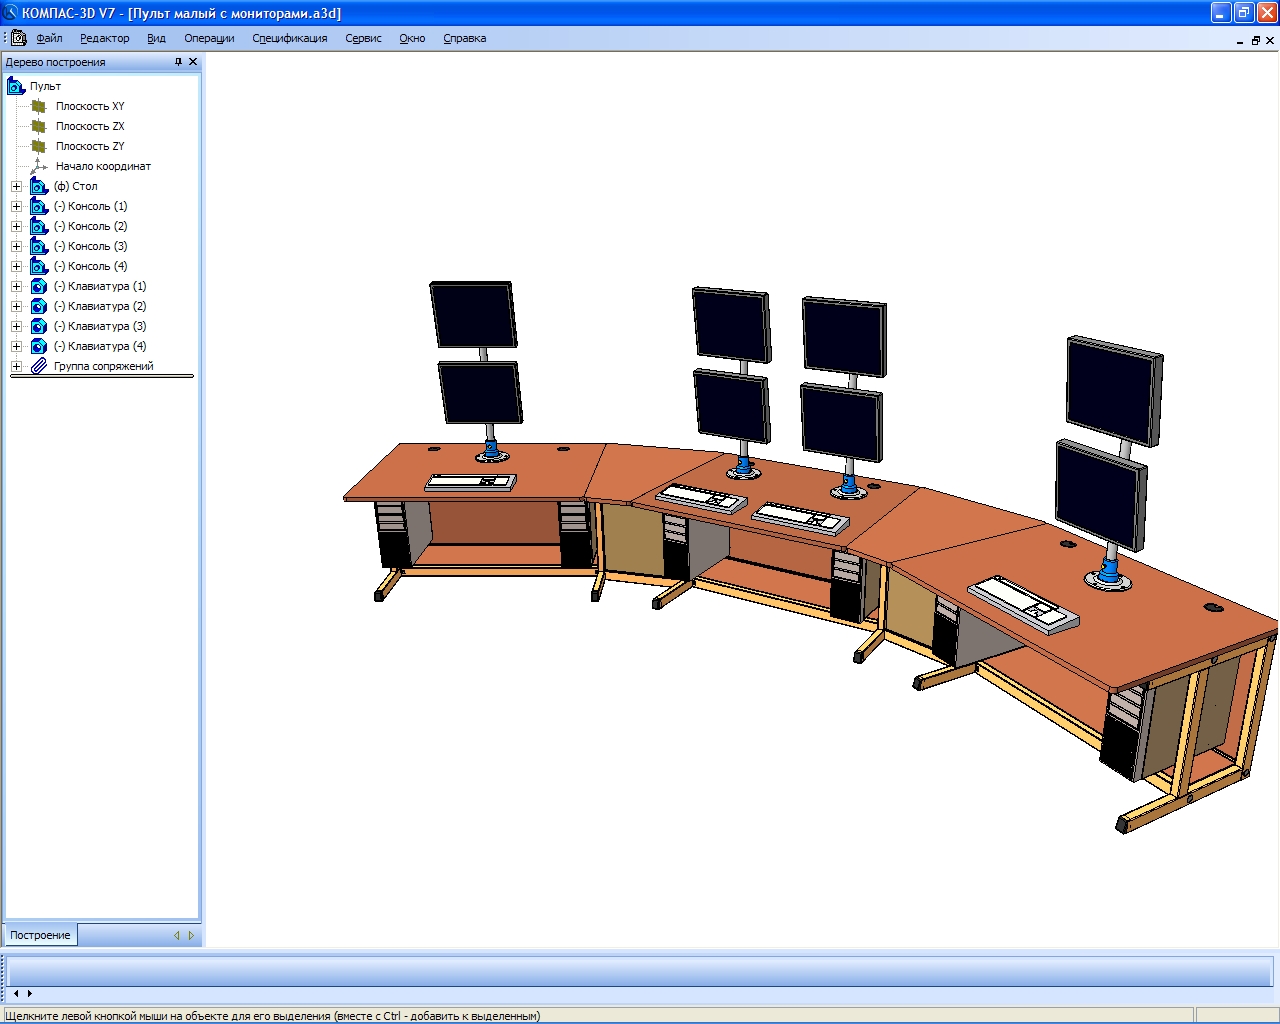Expand the Группа сопряжений node
This screenshot has width=1280, height=1024.
16,366
